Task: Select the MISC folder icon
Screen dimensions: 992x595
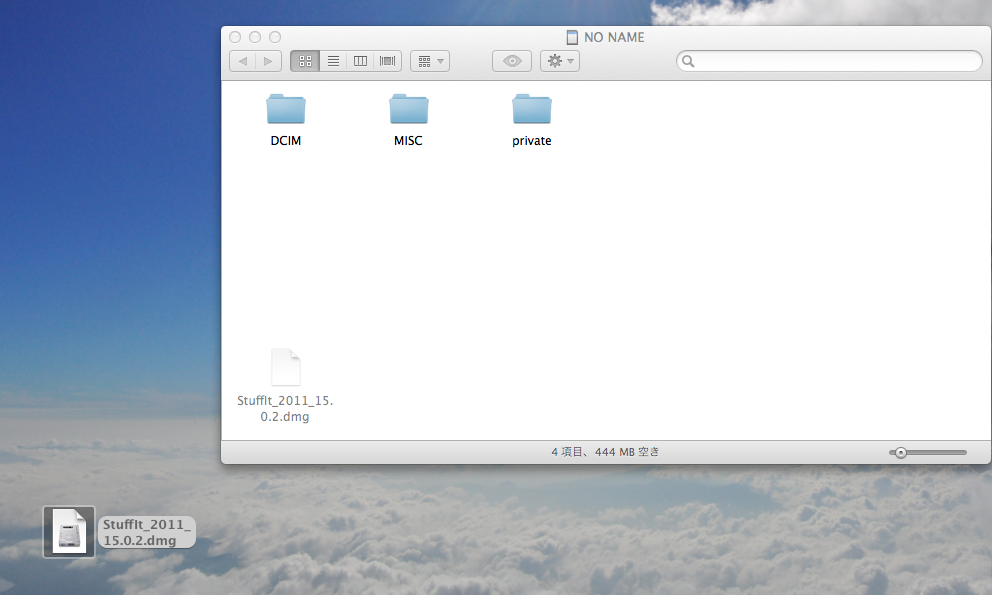Action: (x=409, y=109)
